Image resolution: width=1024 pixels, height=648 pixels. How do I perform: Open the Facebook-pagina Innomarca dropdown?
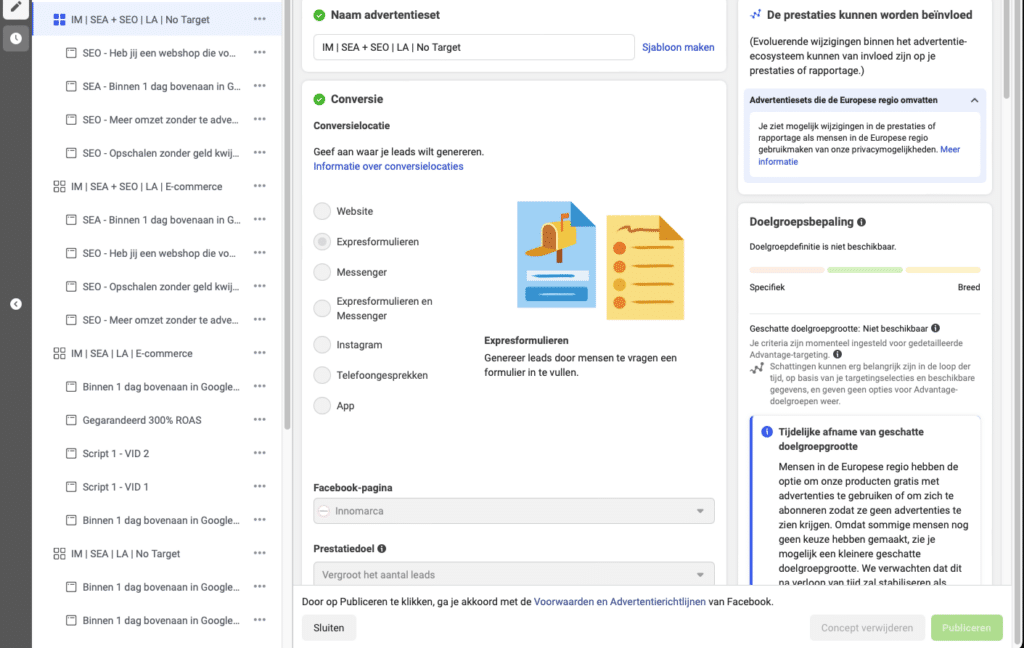[x=514, y=511]
